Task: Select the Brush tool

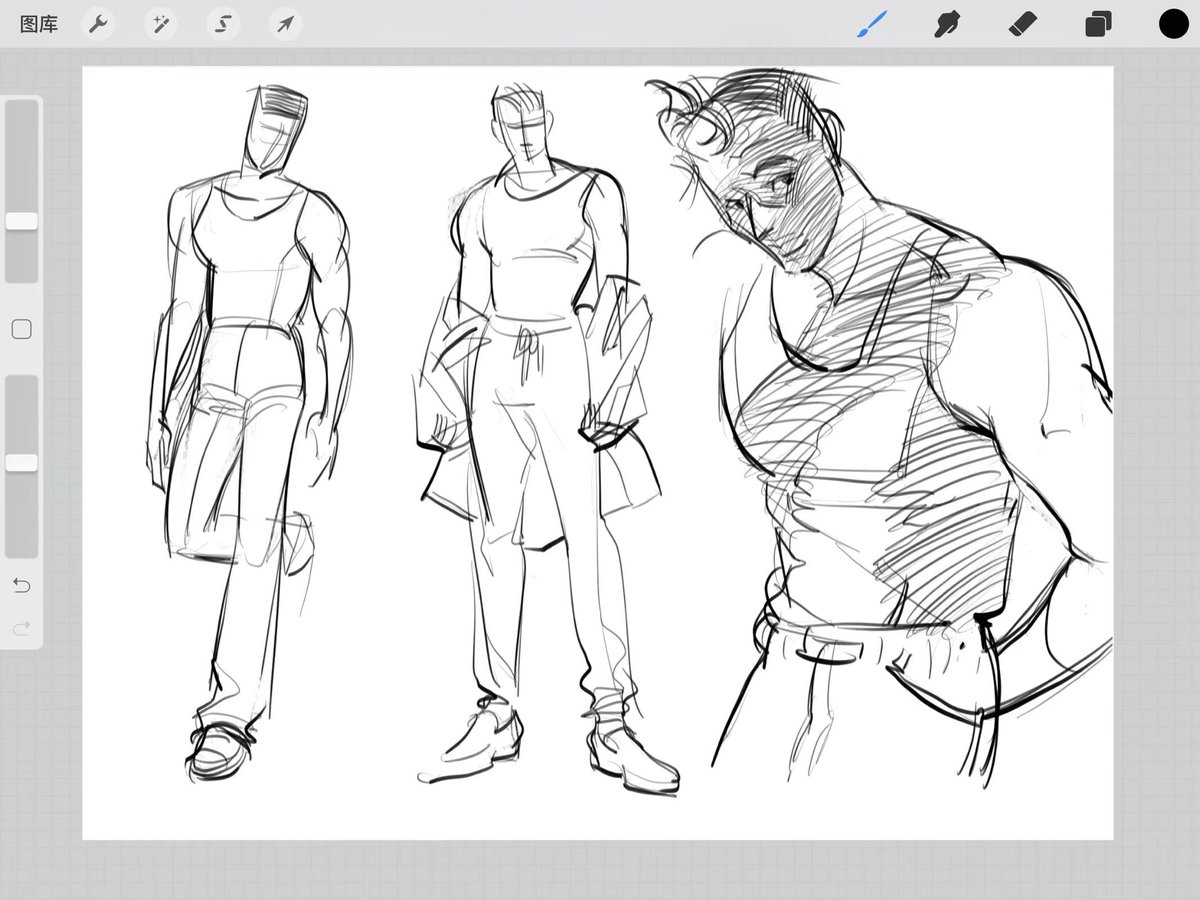Action: 872,24
